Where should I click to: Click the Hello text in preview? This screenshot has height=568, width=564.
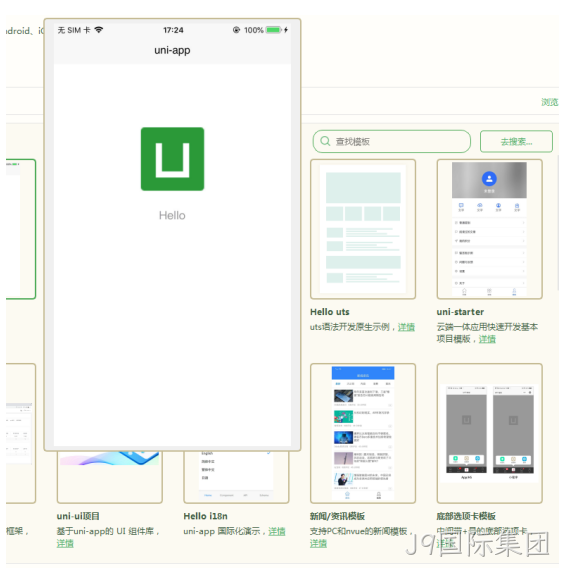click(x=172, y=216)
